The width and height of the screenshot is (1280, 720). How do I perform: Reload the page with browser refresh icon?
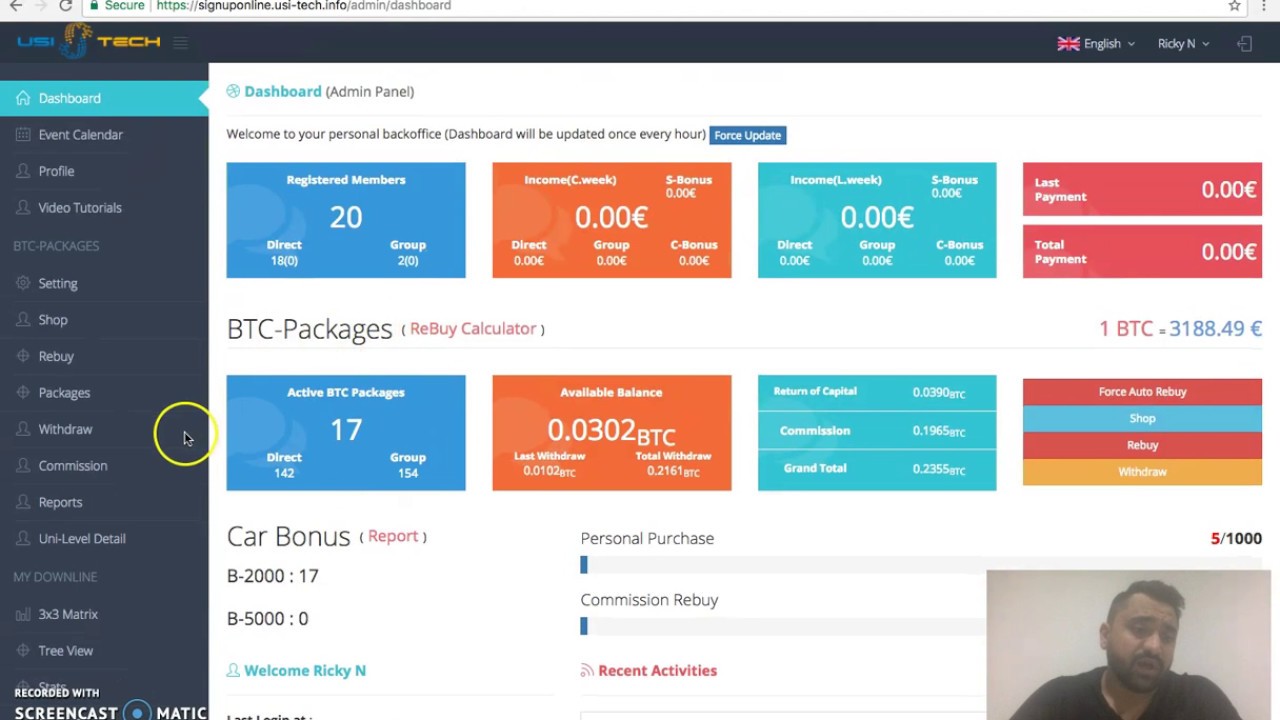coord(65,5)
